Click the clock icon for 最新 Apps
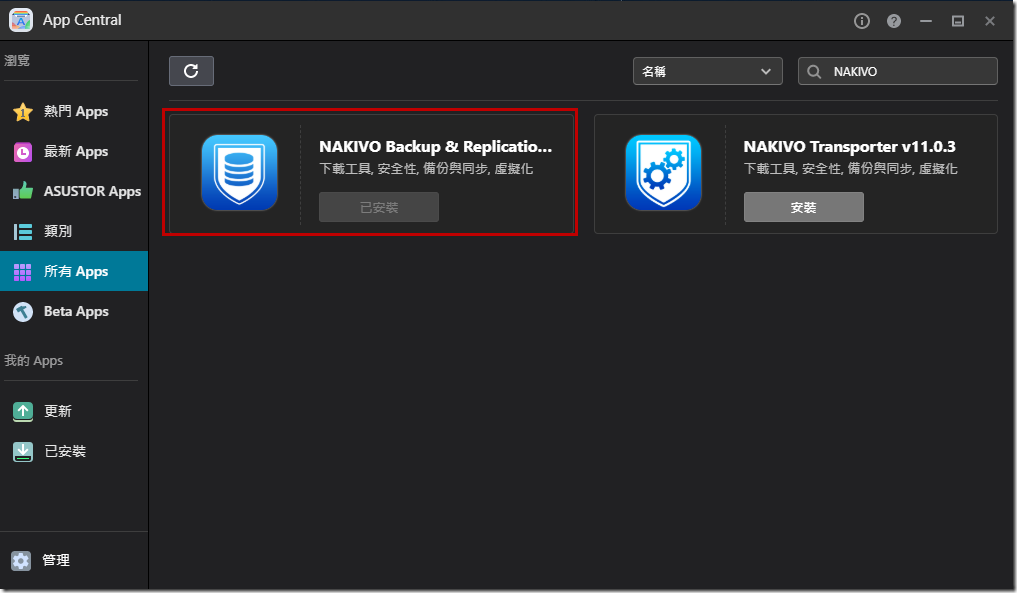The width and height of the screenshot is (1017, 593). [x=23, y=152]
